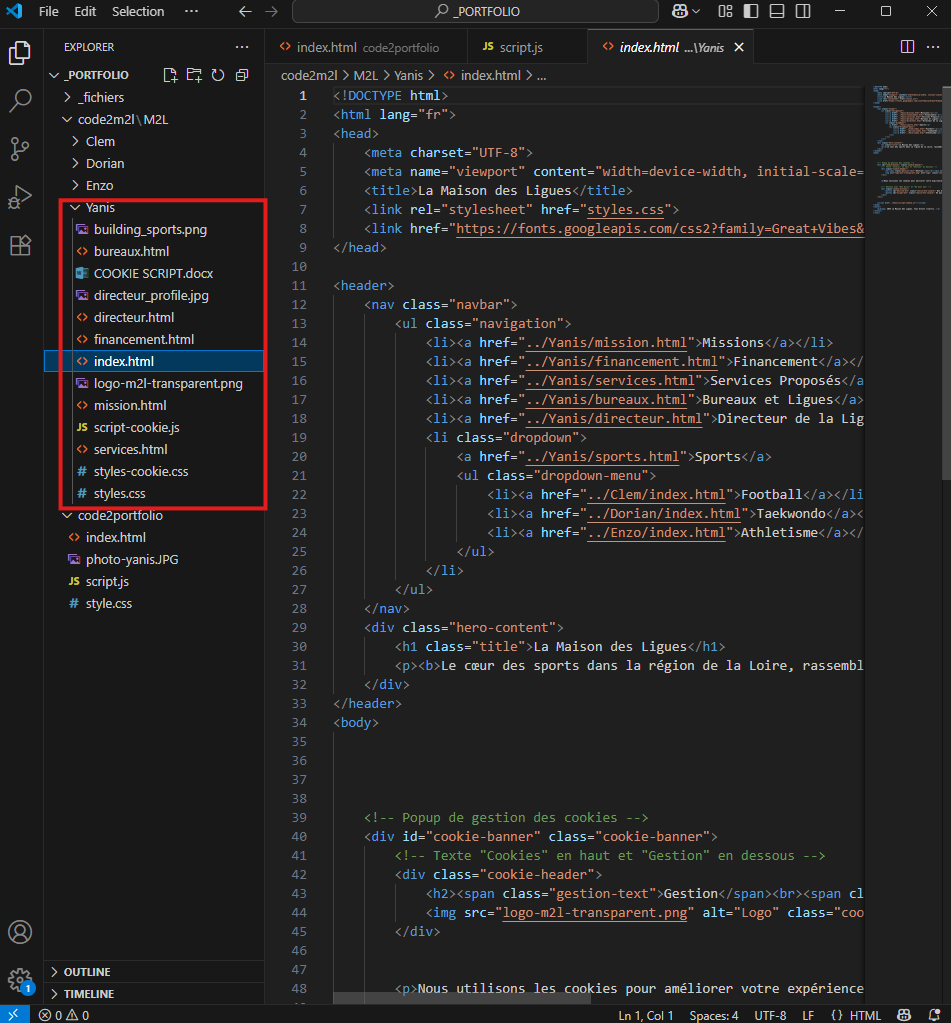
Task: Toggle the primary side bar visibility
Action: [751, 11]
